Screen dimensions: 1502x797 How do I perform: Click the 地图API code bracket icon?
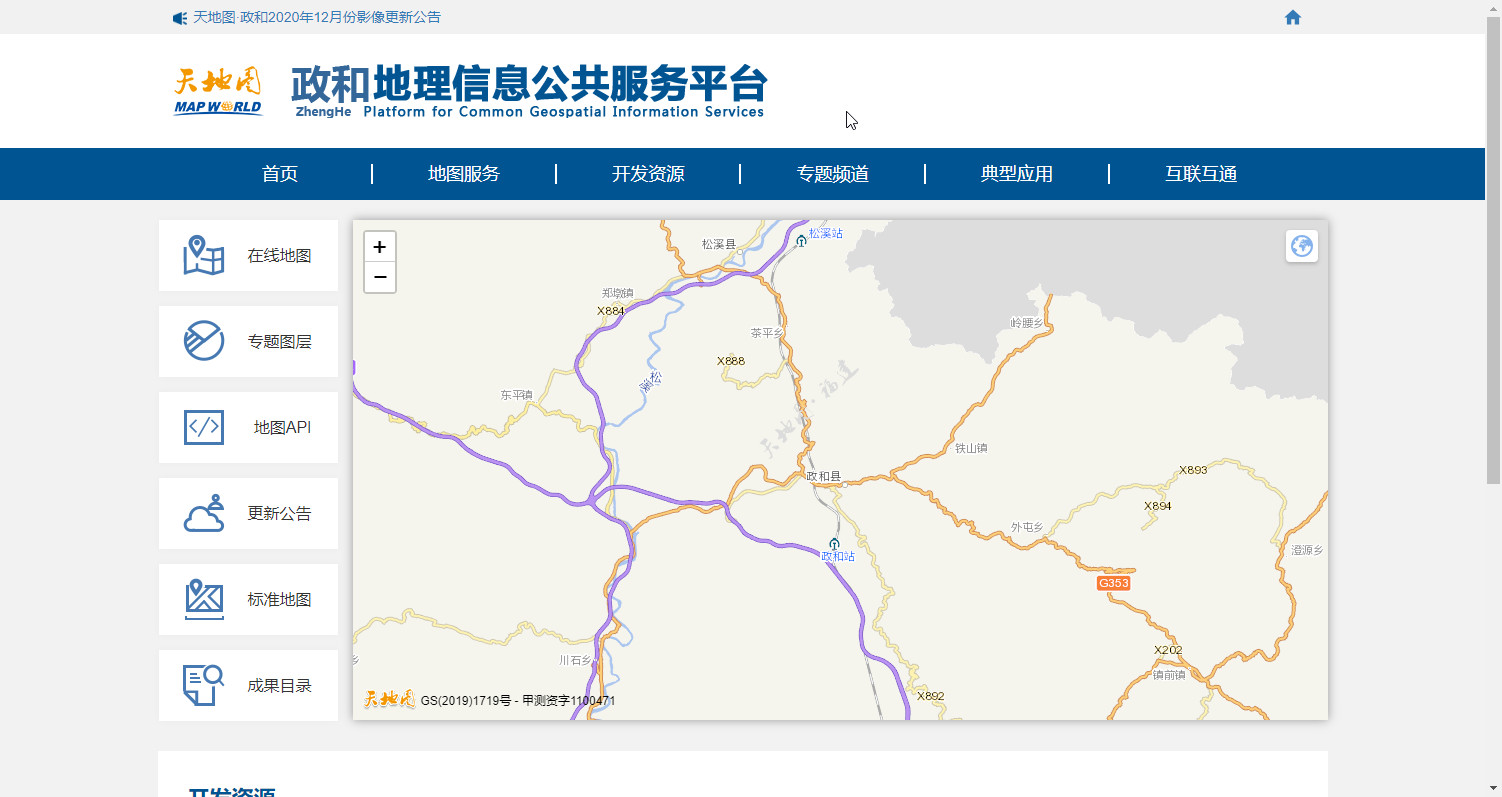click(204, 427)
